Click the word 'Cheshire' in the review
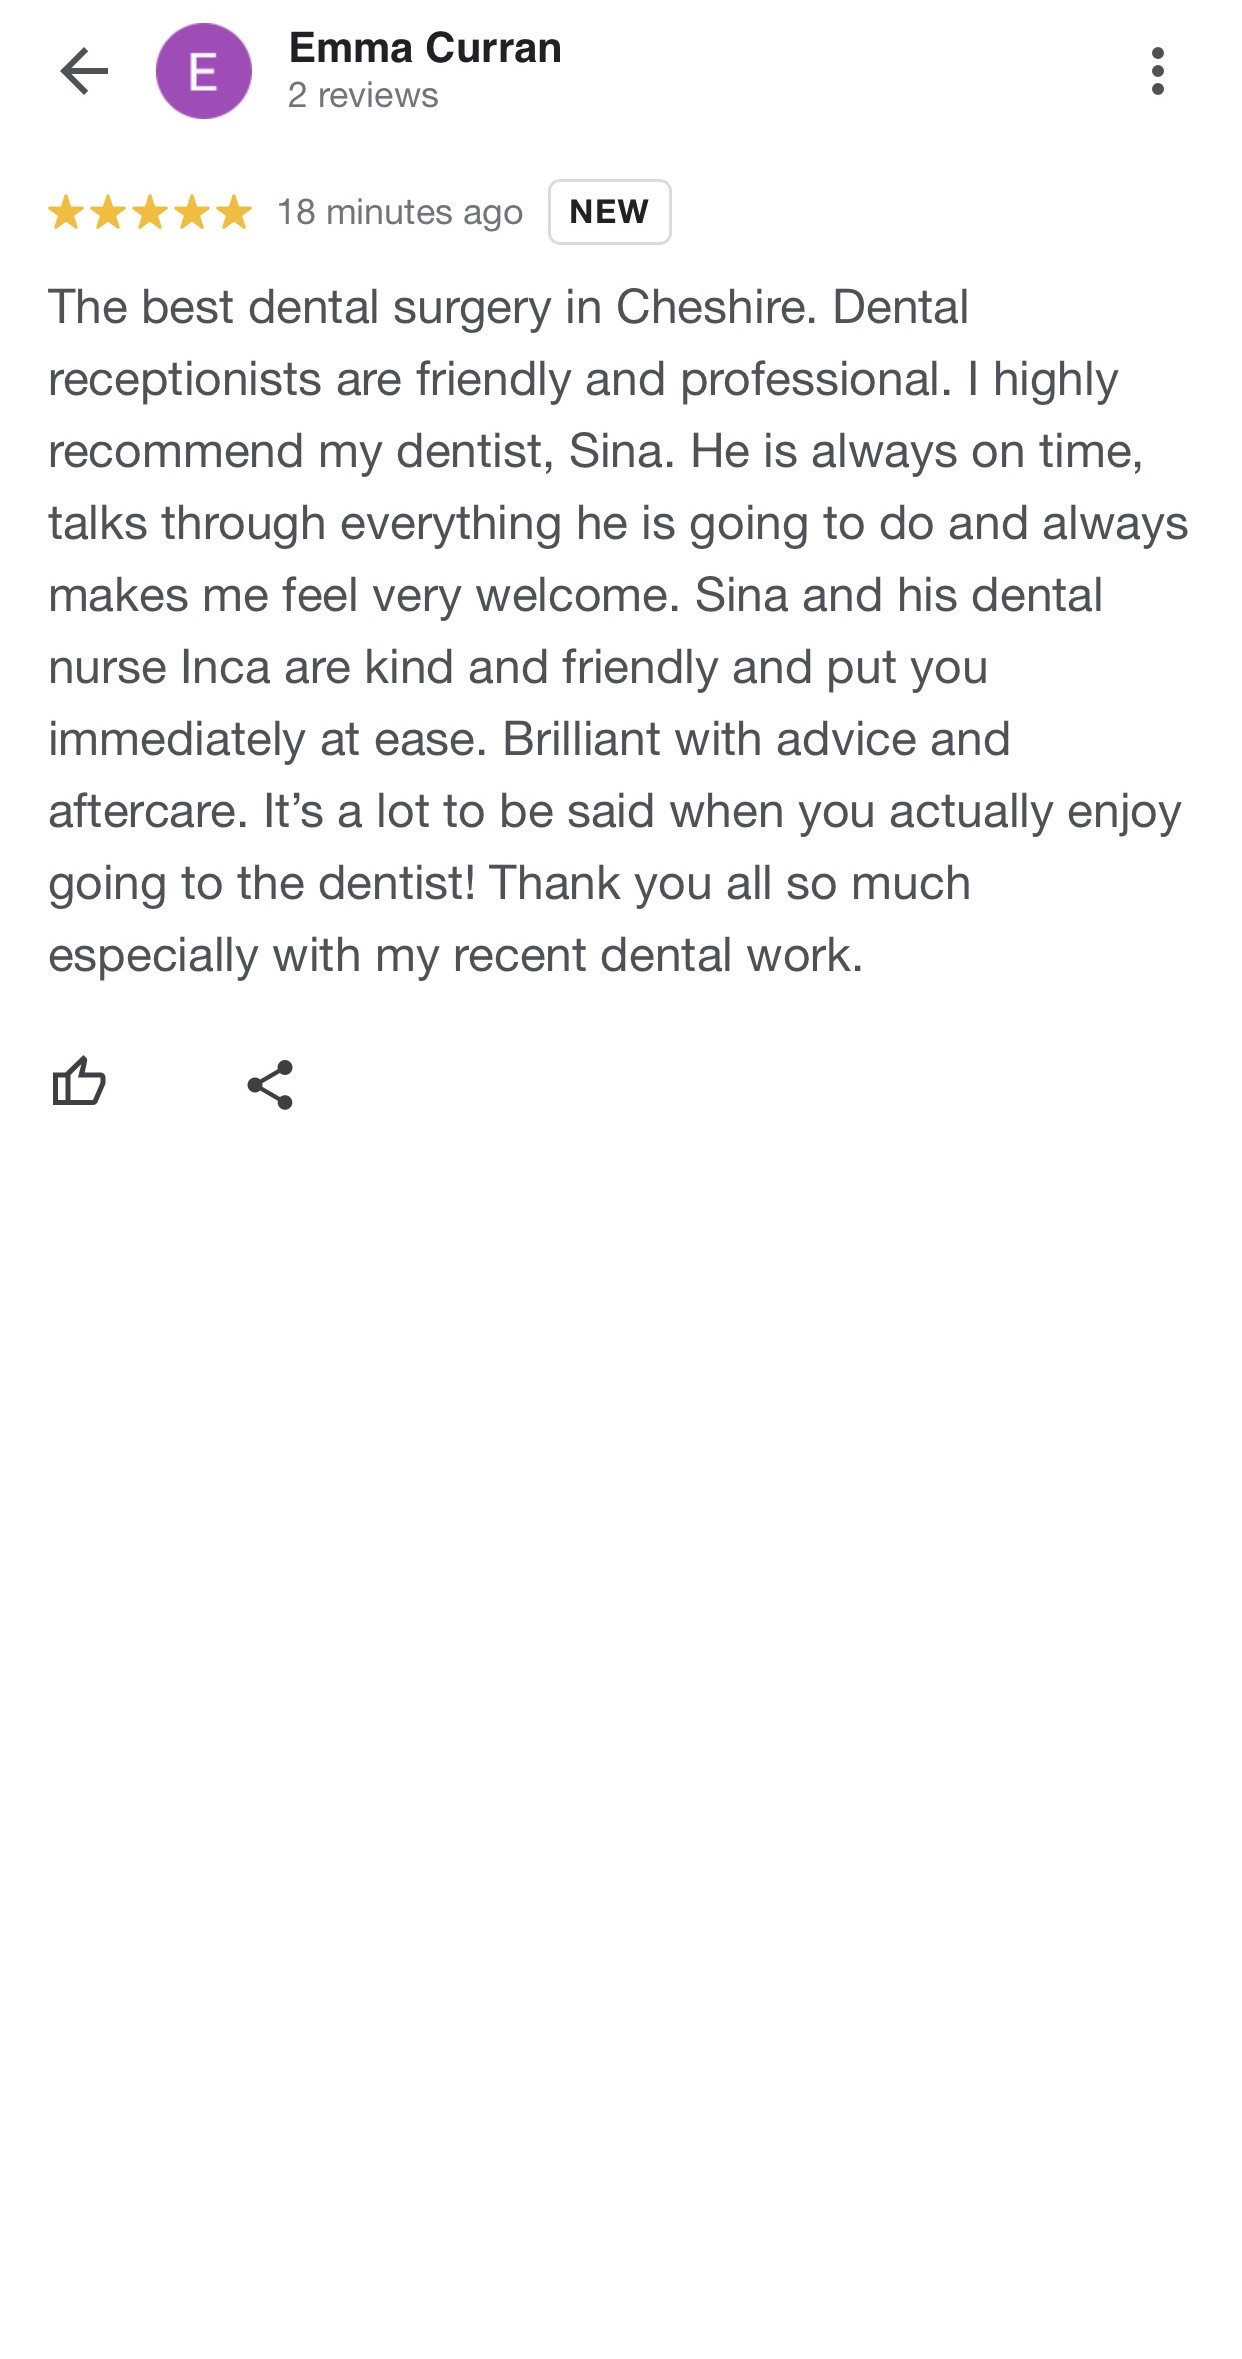The image size is (1242, 2359). pyautogui.click(x=710, y=307)
